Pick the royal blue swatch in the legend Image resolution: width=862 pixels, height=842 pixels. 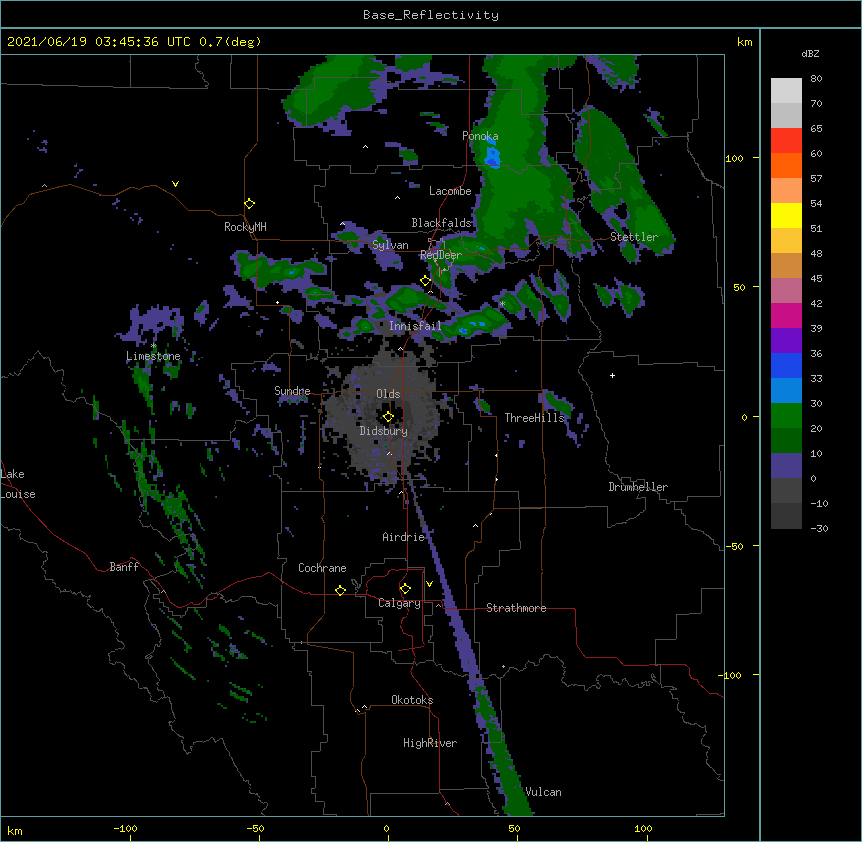[786, 365]
